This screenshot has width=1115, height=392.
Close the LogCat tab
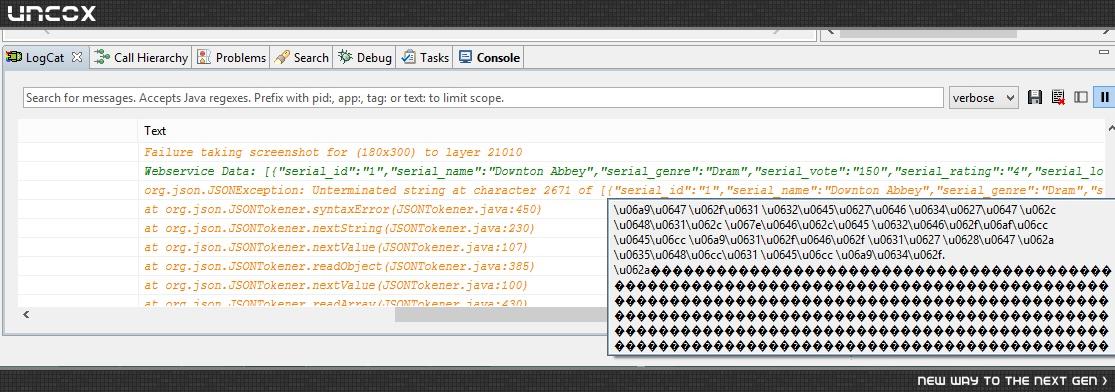click(78, 58)
